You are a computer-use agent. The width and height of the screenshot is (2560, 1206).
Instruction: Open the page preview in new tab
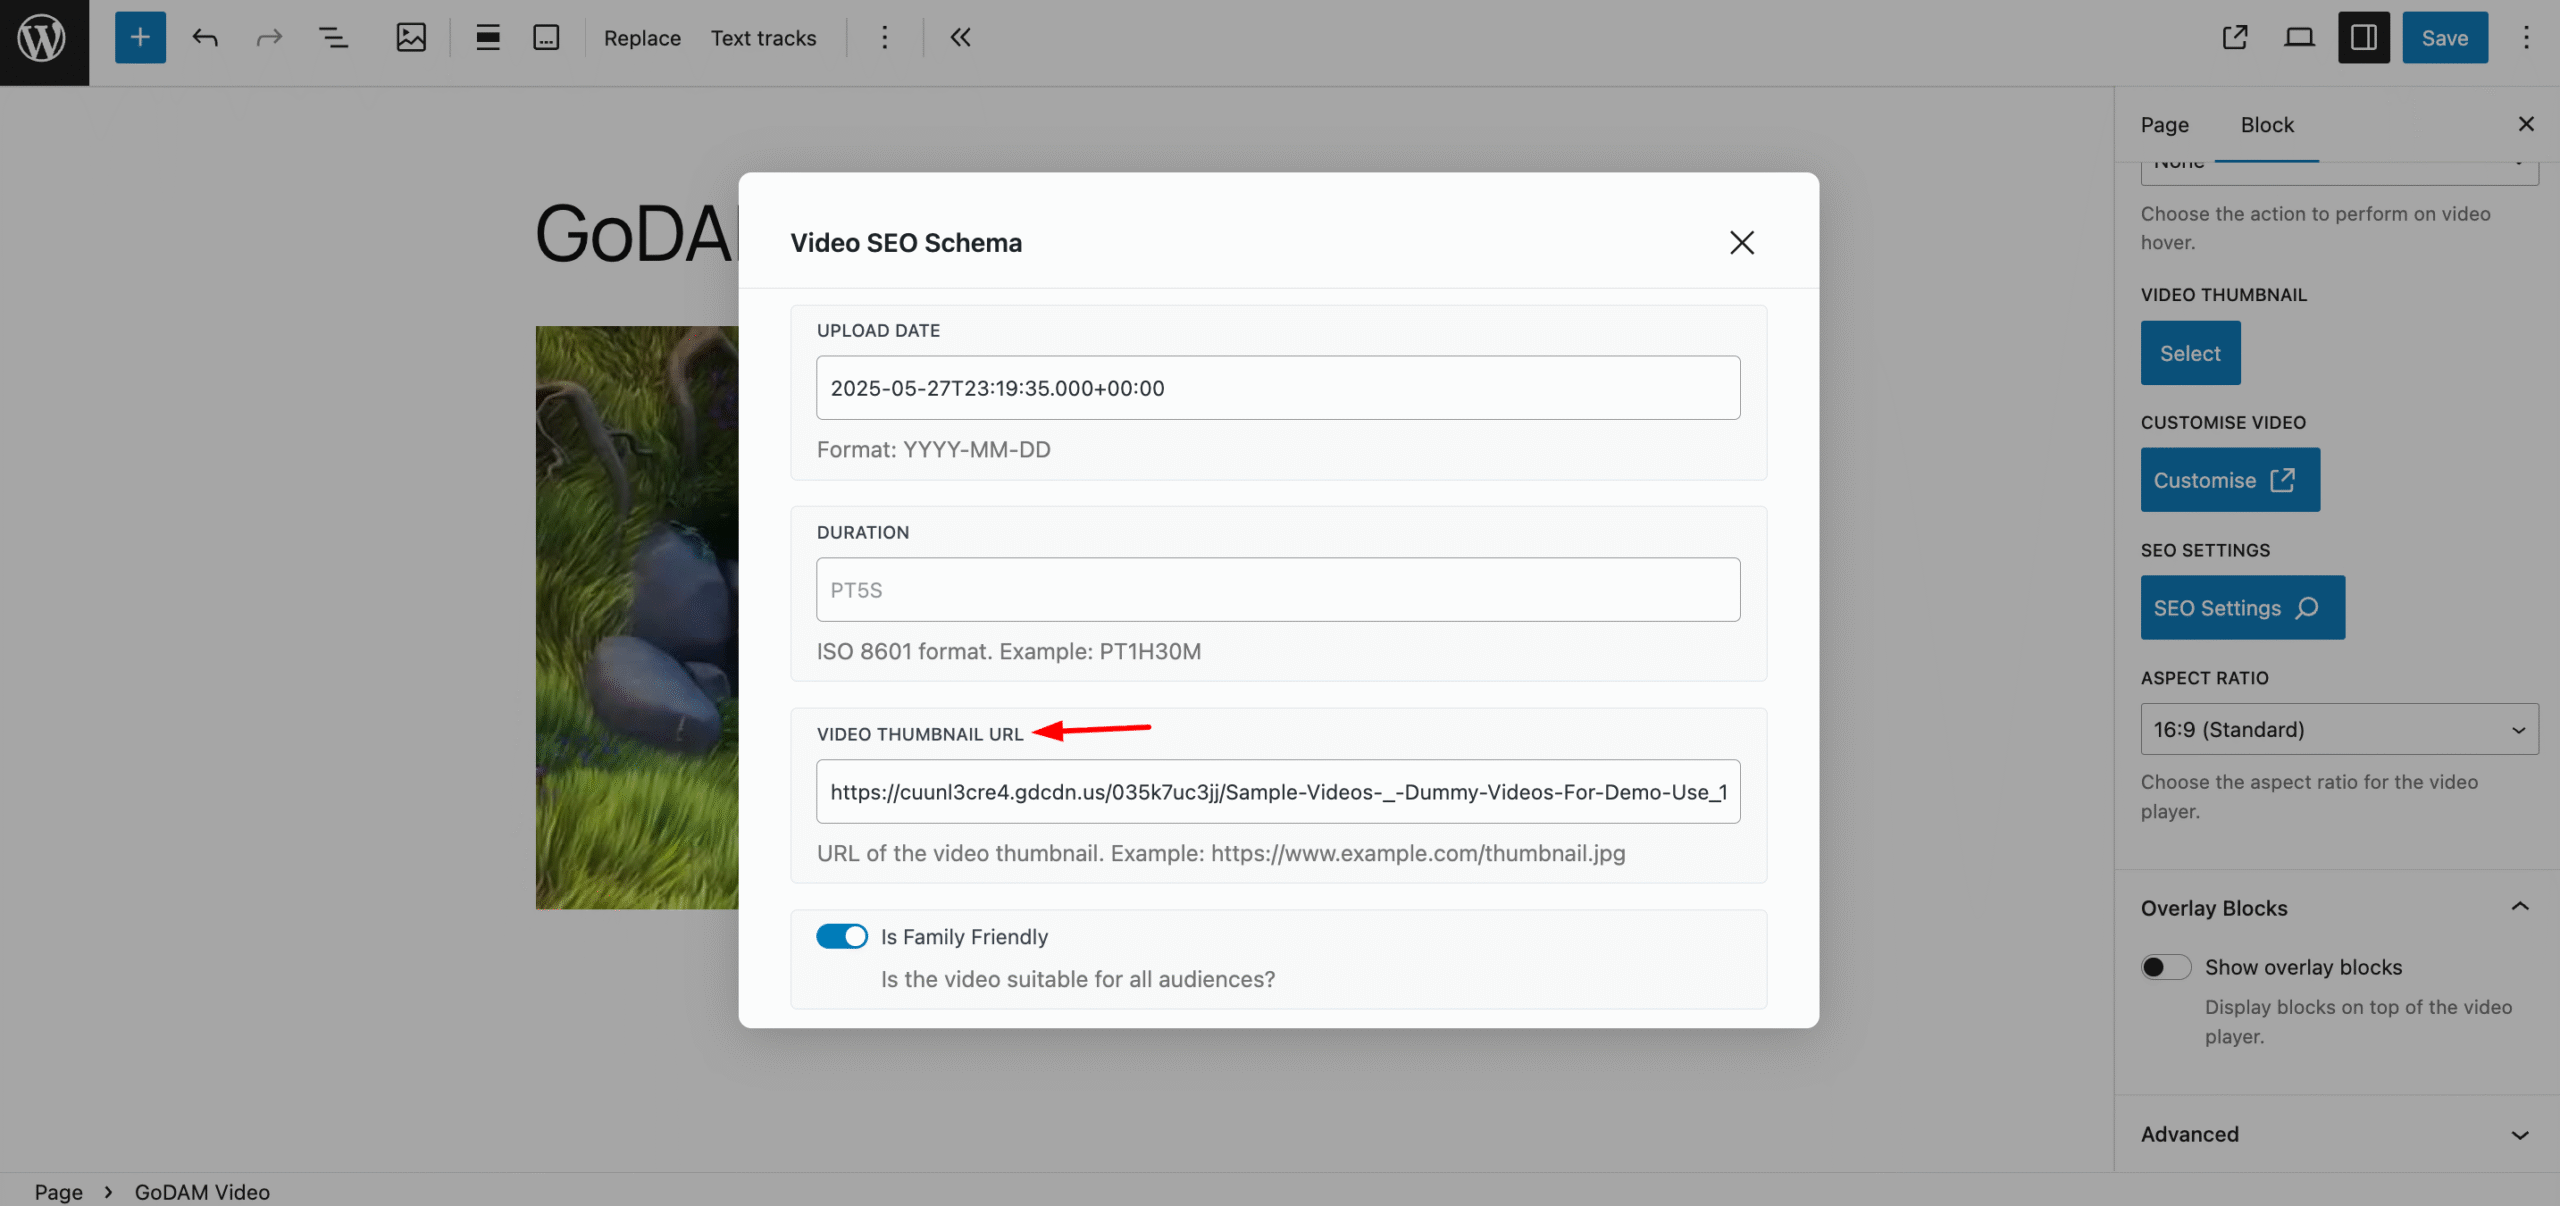pyautogui.click(x=2235, y=38)
